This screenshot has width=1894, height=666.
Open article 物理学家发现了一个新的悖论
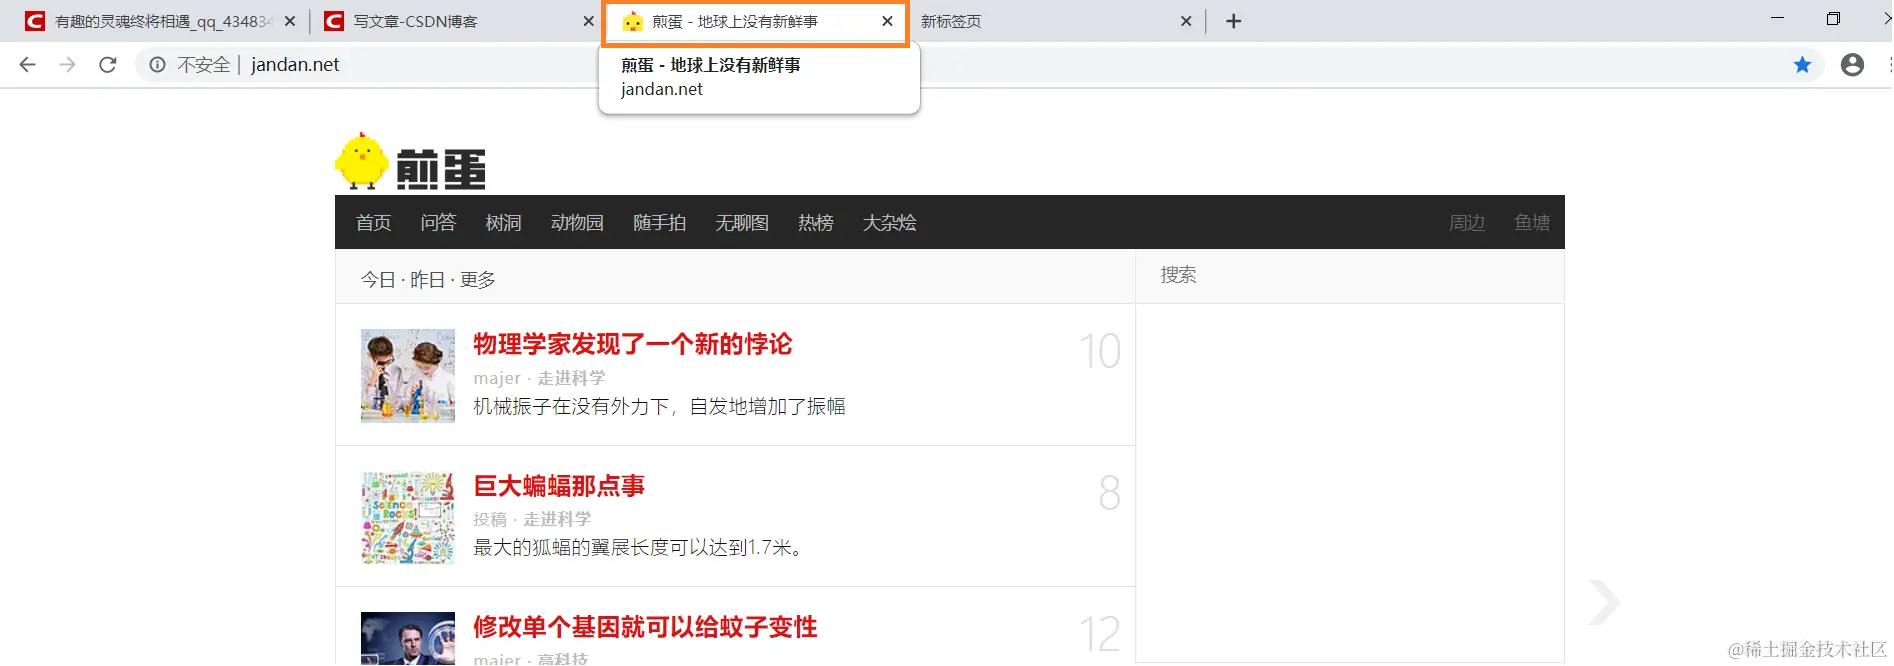tap(632, 345)
